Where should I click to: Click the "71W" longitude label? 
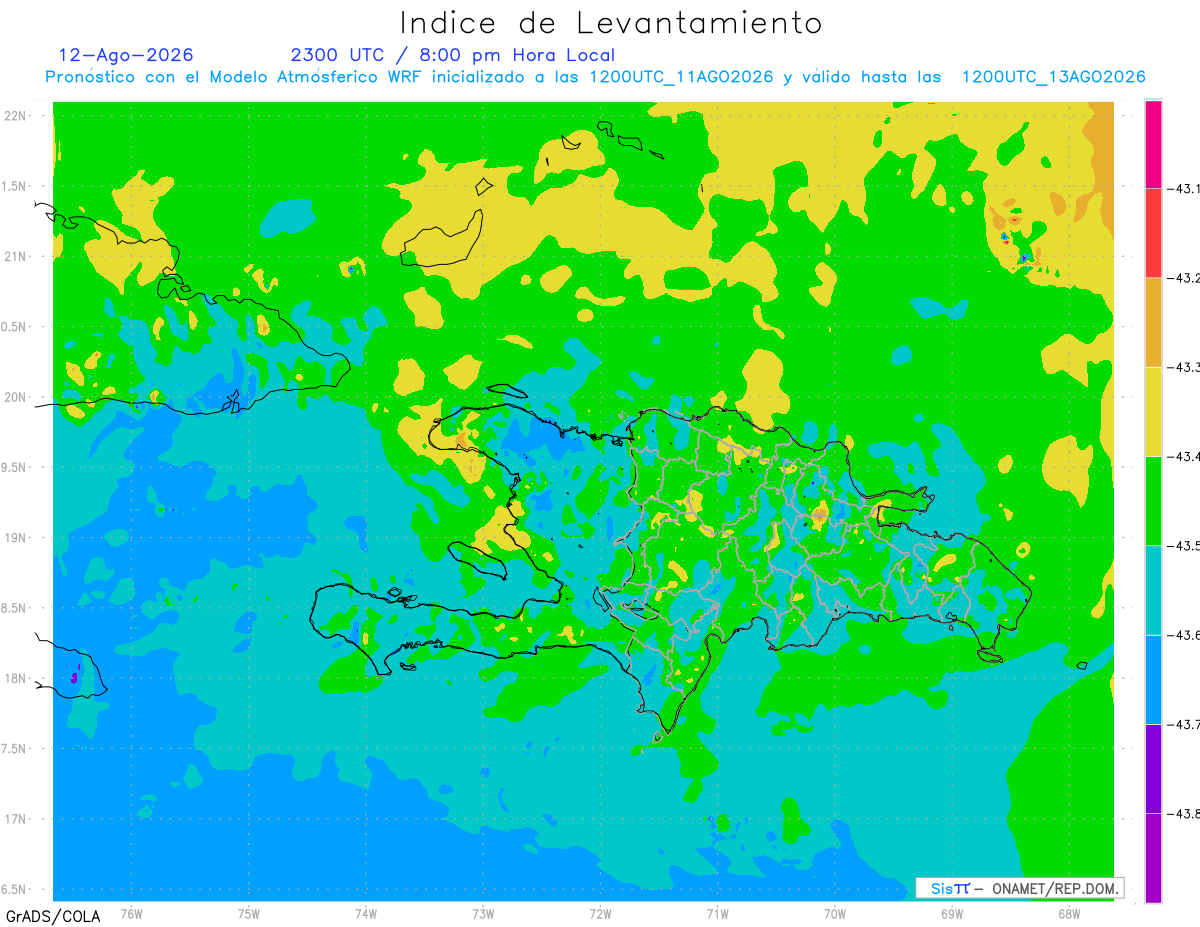click(717, 914)
